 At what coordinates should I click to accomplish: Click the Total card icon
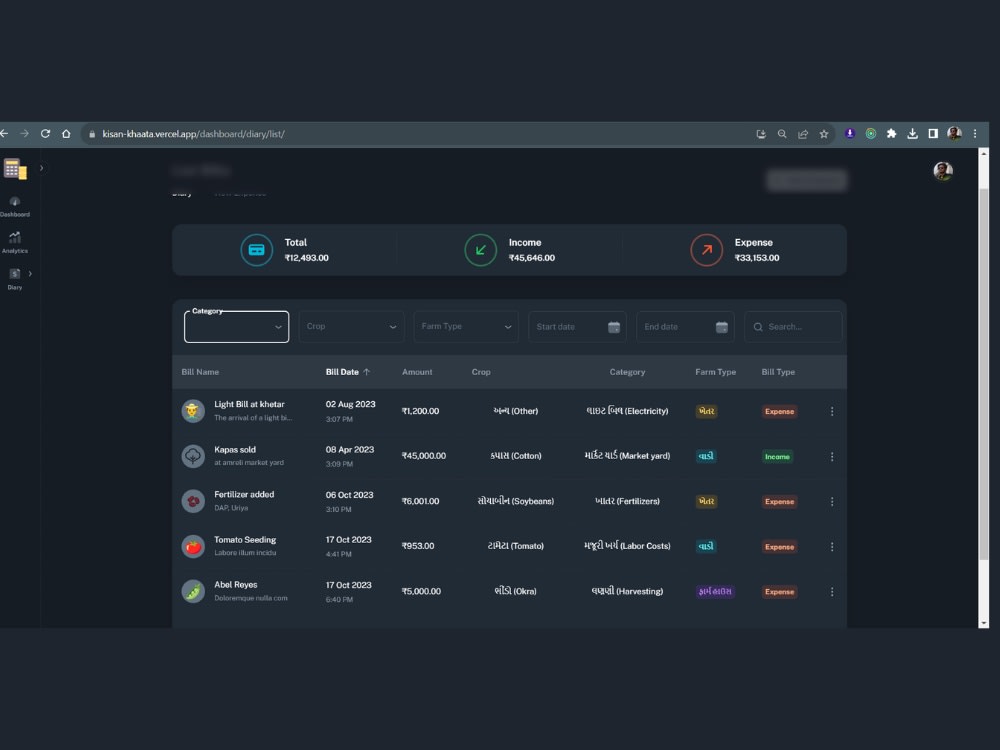click(x=256, y=250)
